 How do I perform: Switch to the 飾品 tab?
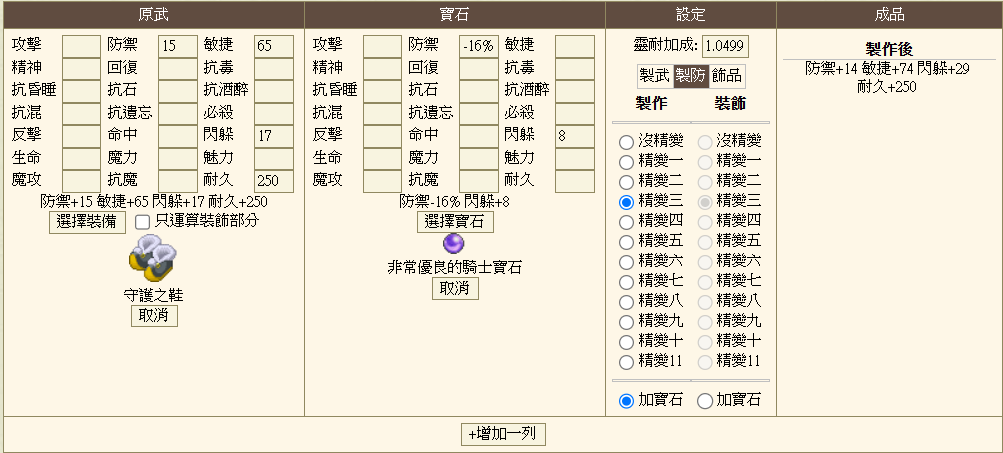click(727, 76)
